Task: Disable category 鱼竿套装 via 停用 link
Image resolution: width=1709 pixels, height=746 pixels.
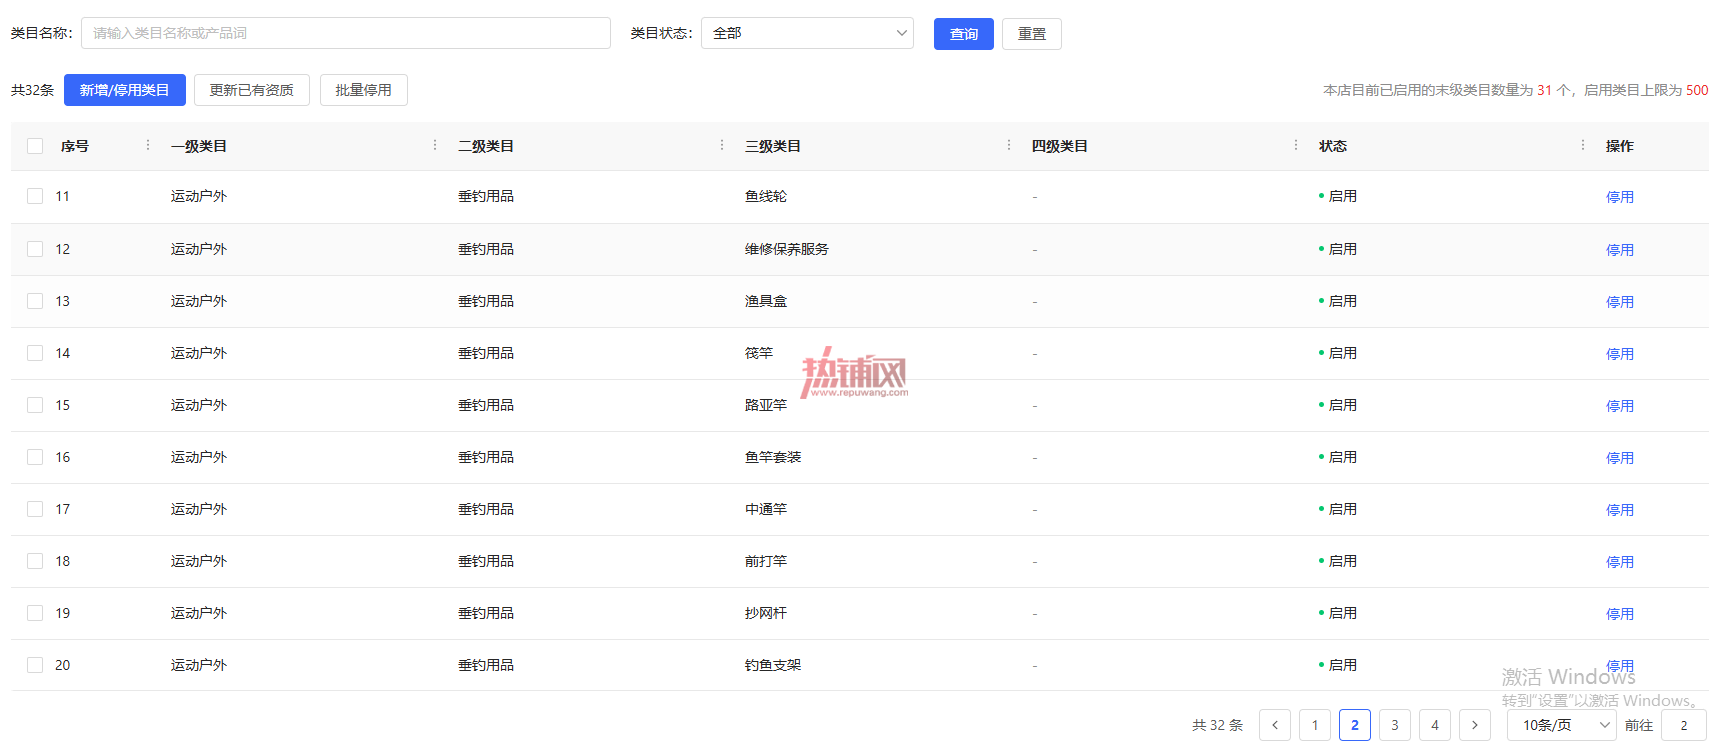Action: 1620,458
